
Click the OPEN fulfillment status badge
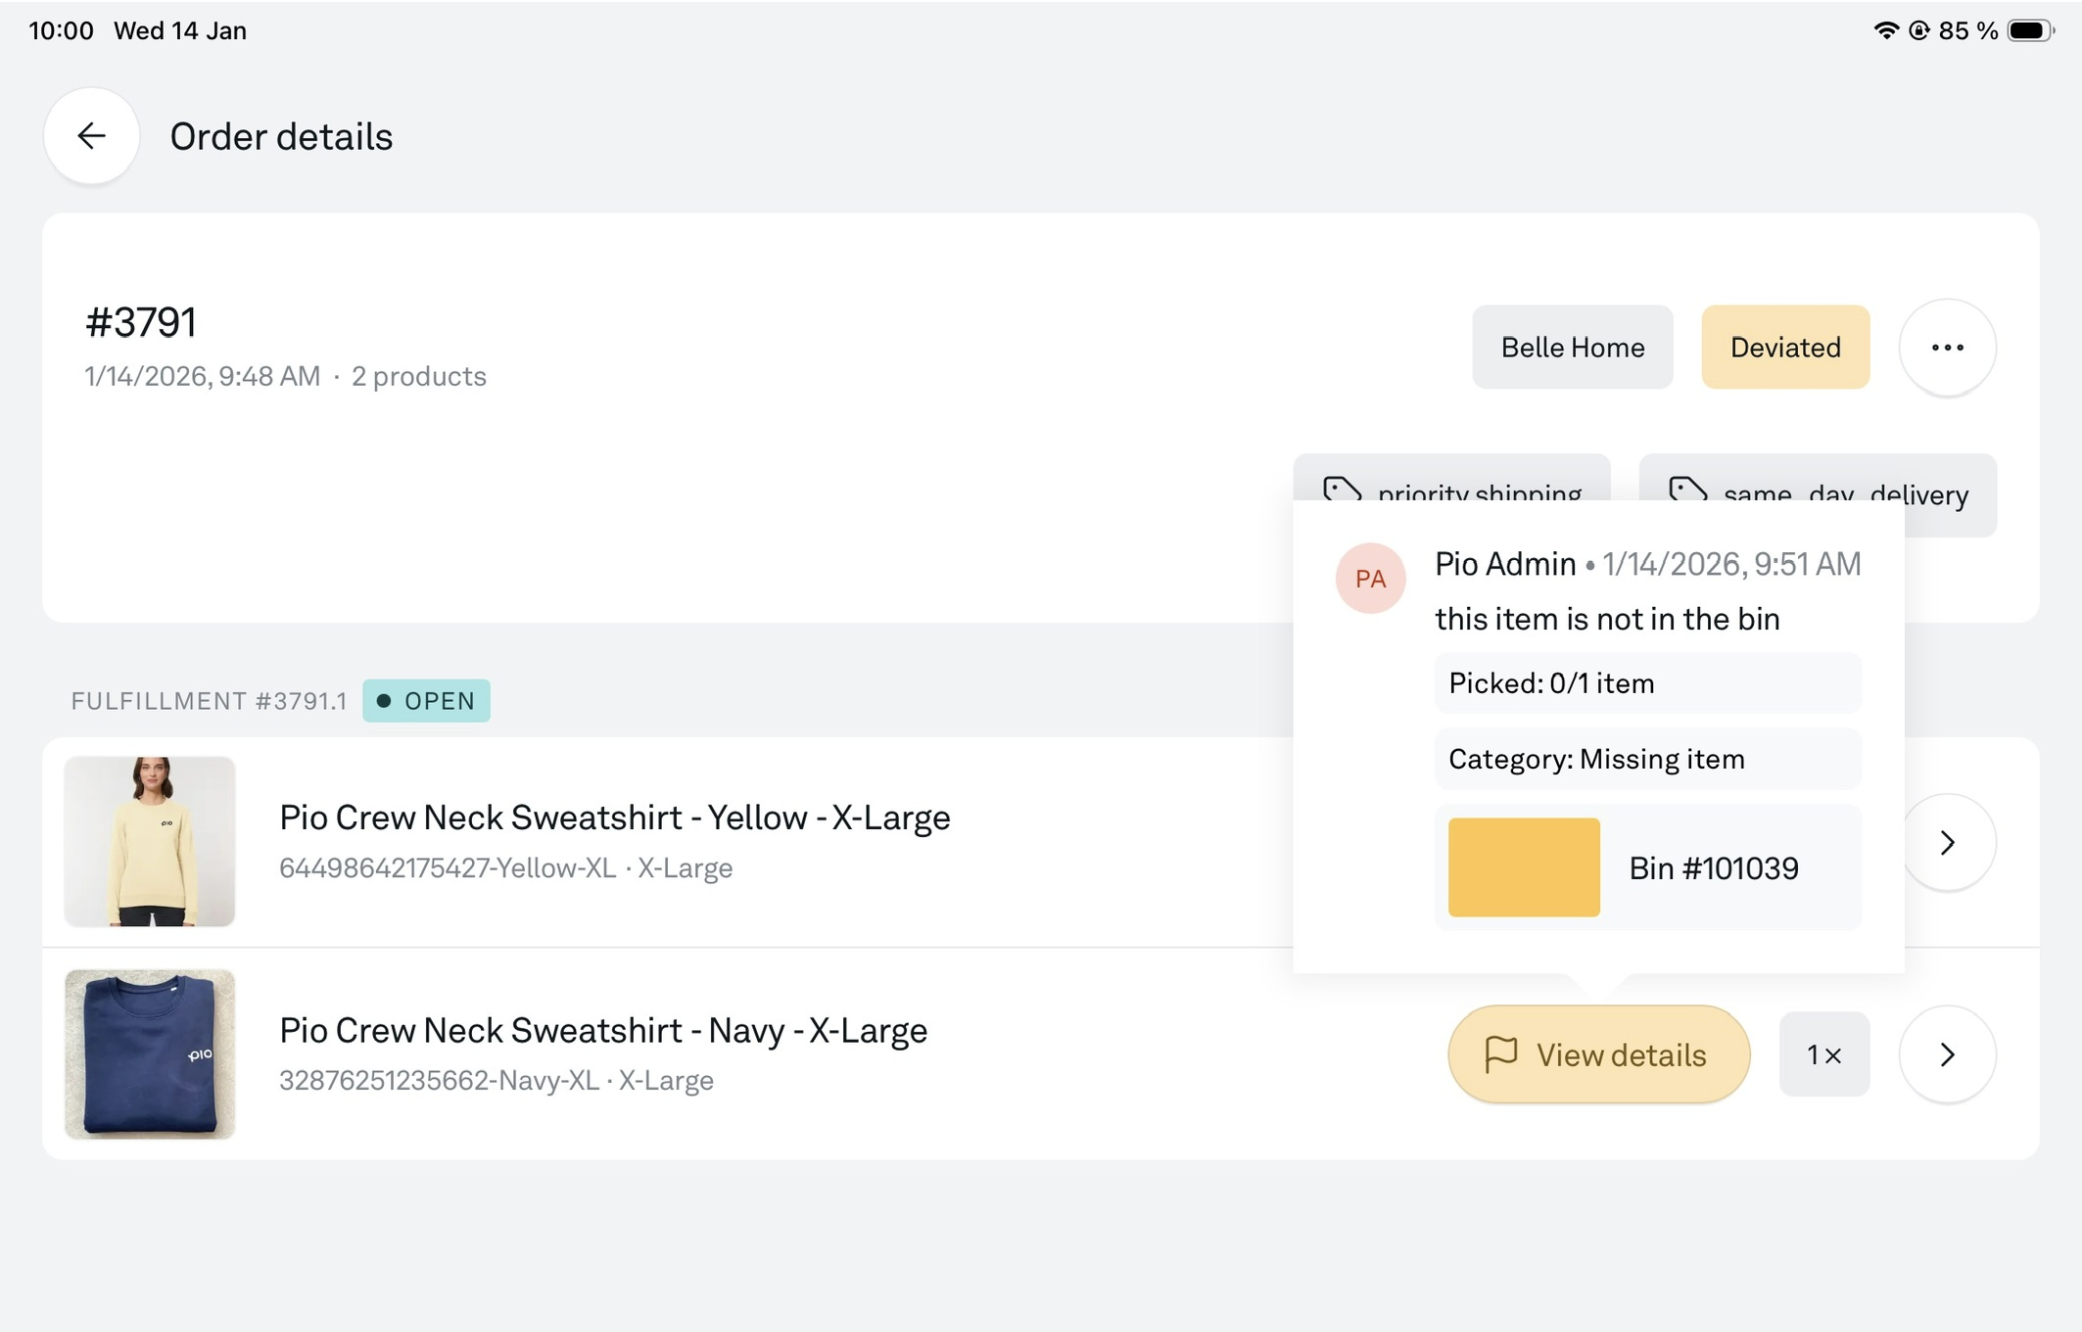(426, 700)
